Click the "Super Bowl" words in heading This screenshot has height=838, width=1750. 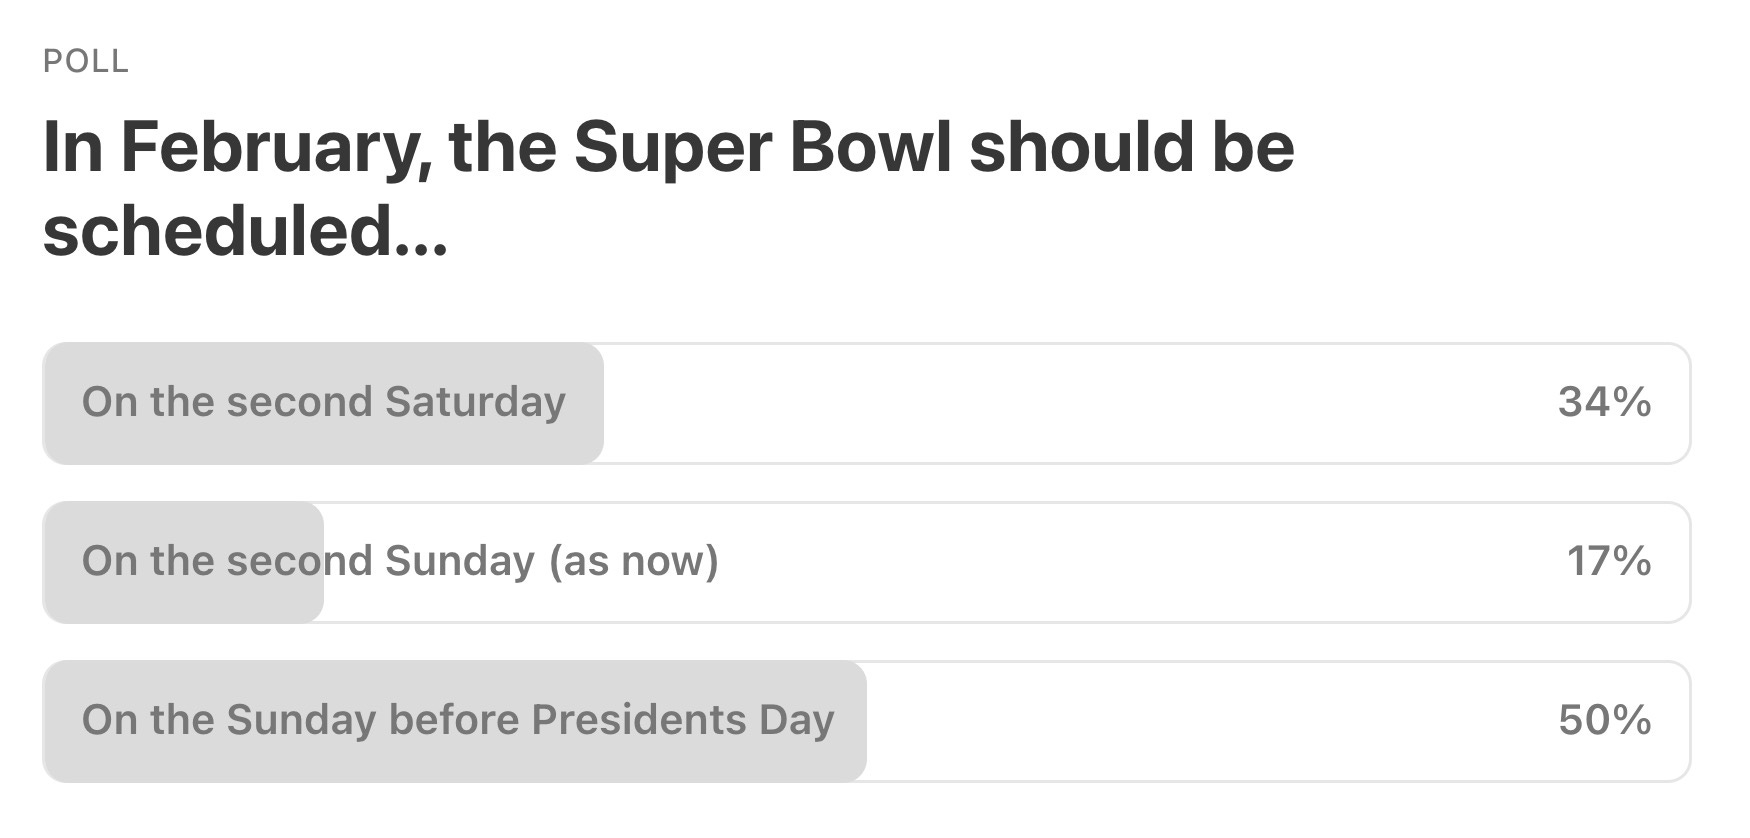762,147
